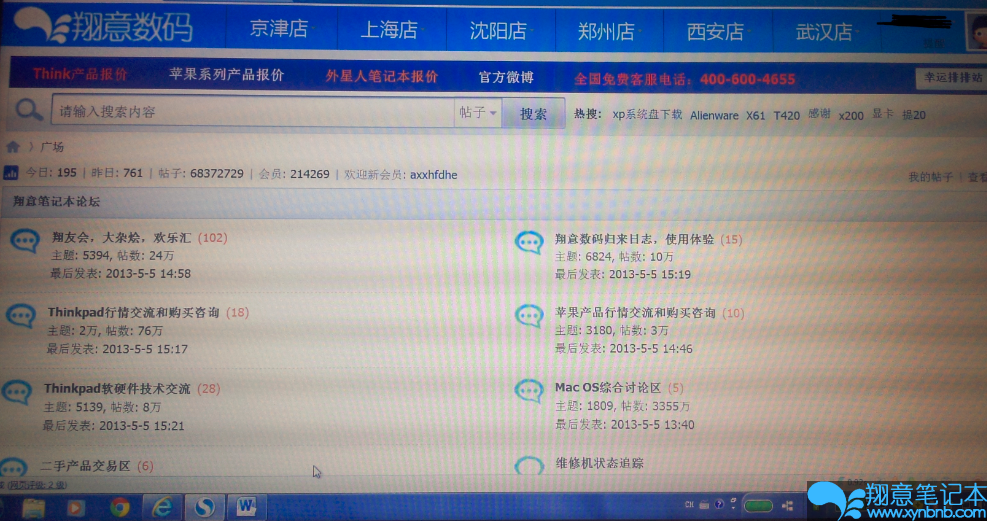Open Think产品报价 menu item
The height and width of the screenshot is (521, 987).
click(x=80, y=74)
